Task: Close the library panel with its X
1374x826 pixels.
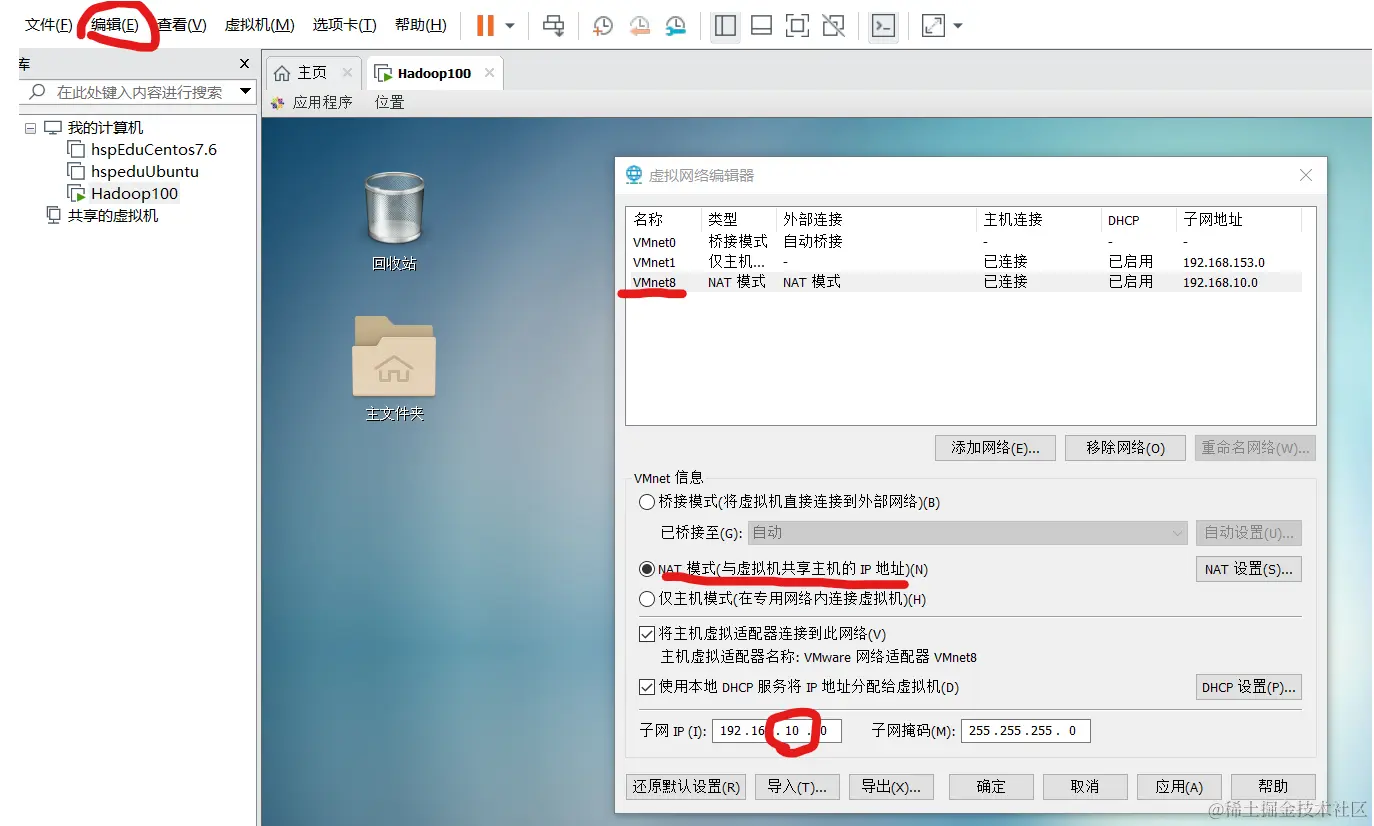Action: [x=245, y=64]
